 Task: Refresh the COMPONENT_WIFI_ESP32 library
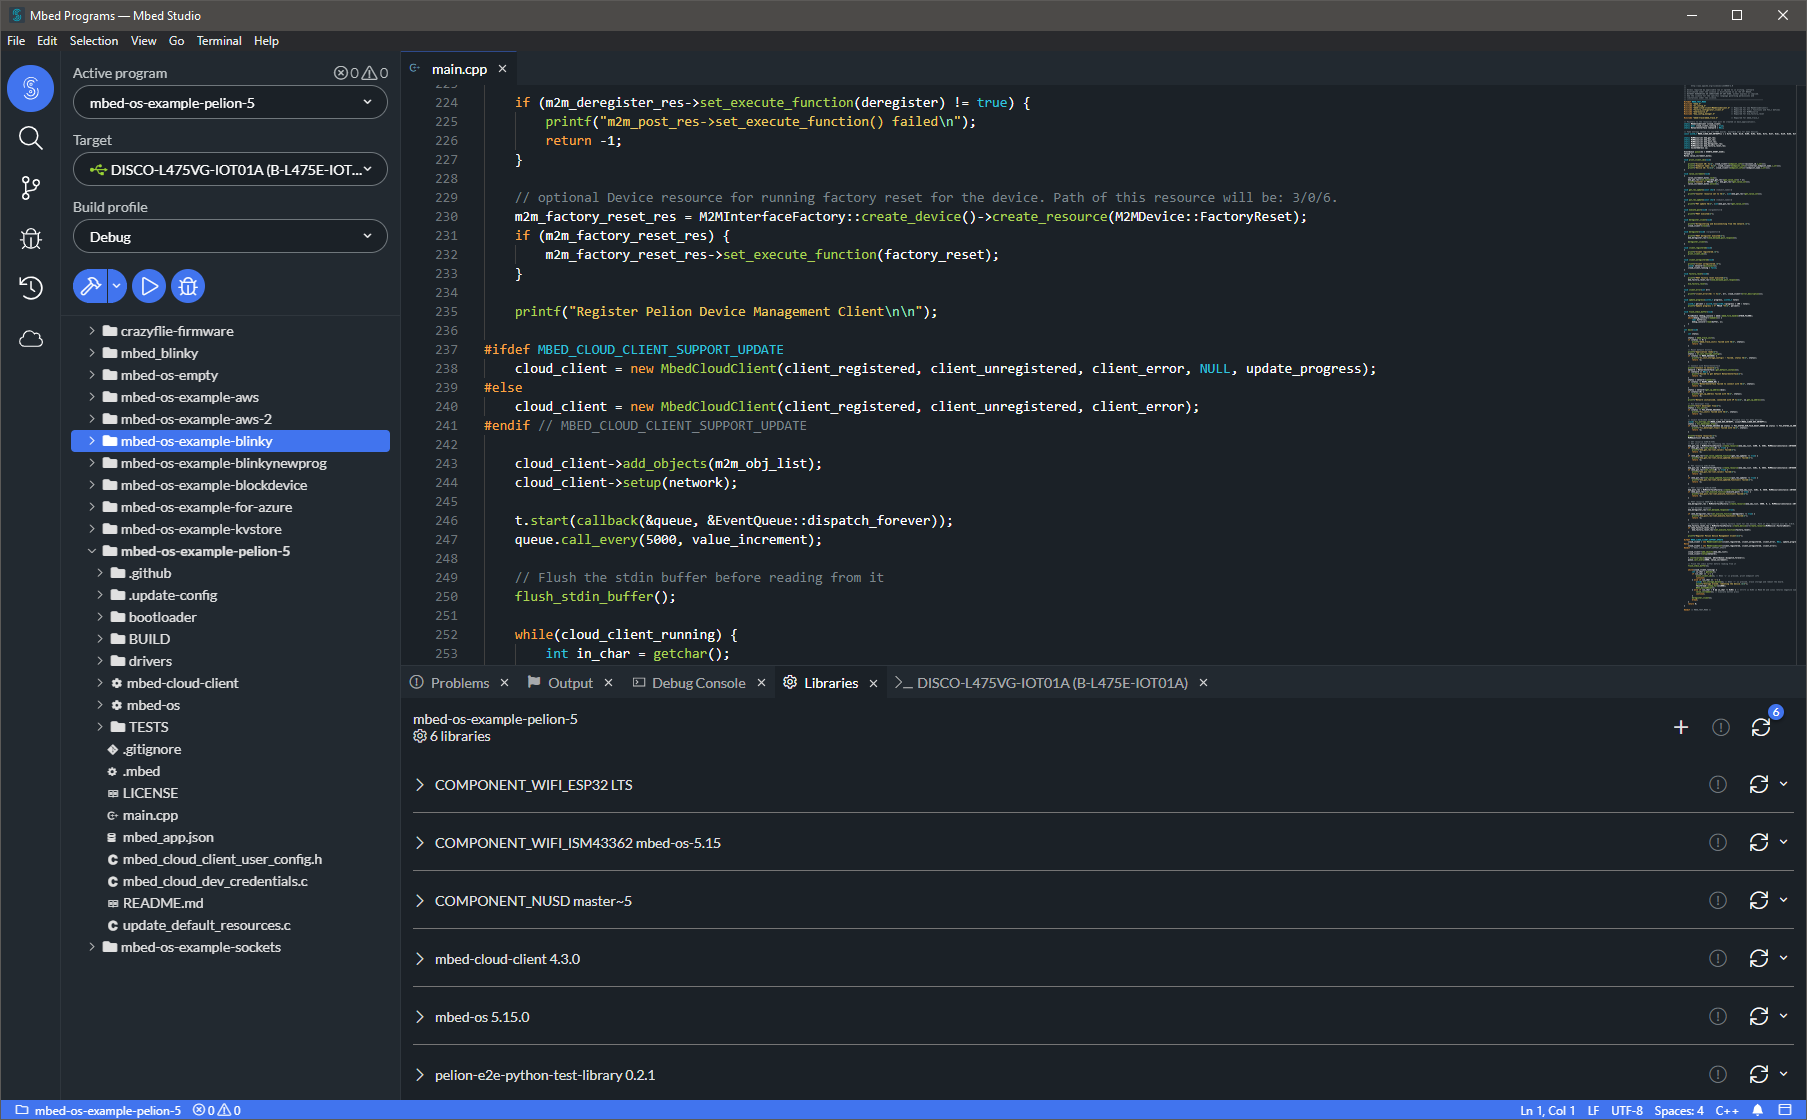1759,784
